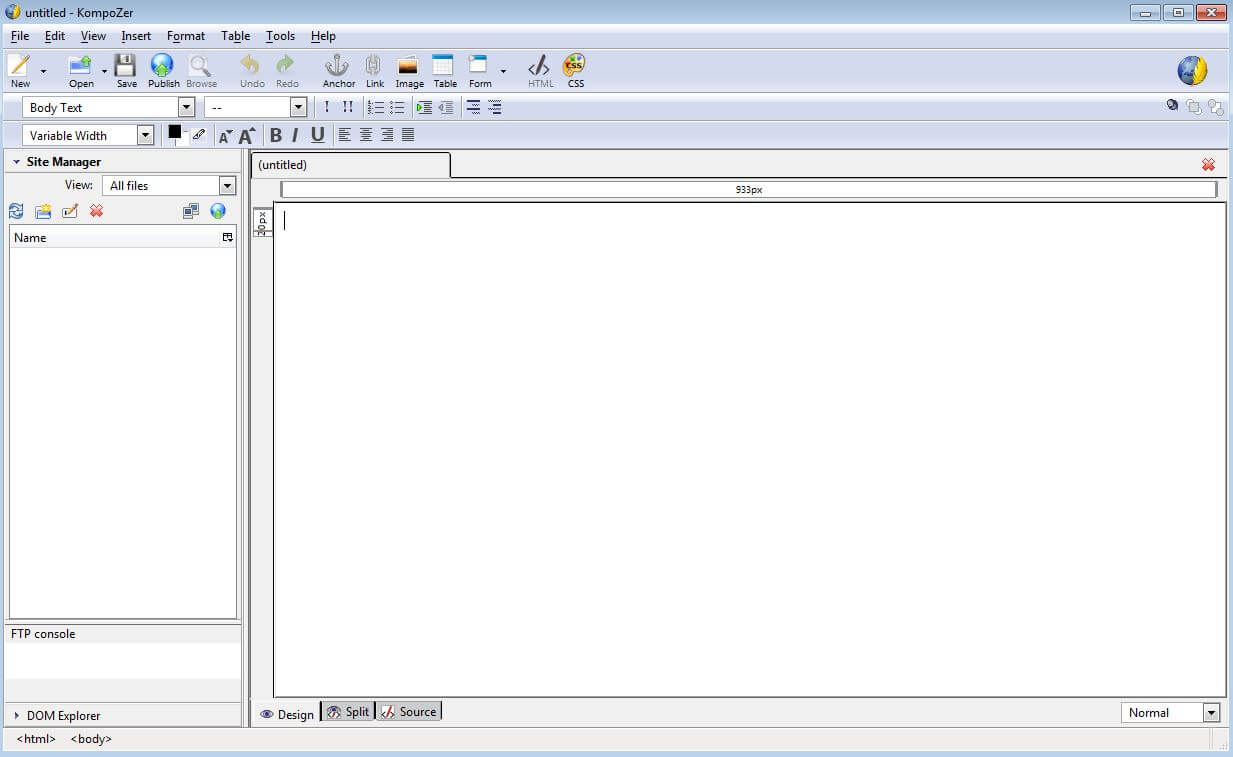Create new folder in Site Manager
The image size is (1233, 757).
coord(43,211)
